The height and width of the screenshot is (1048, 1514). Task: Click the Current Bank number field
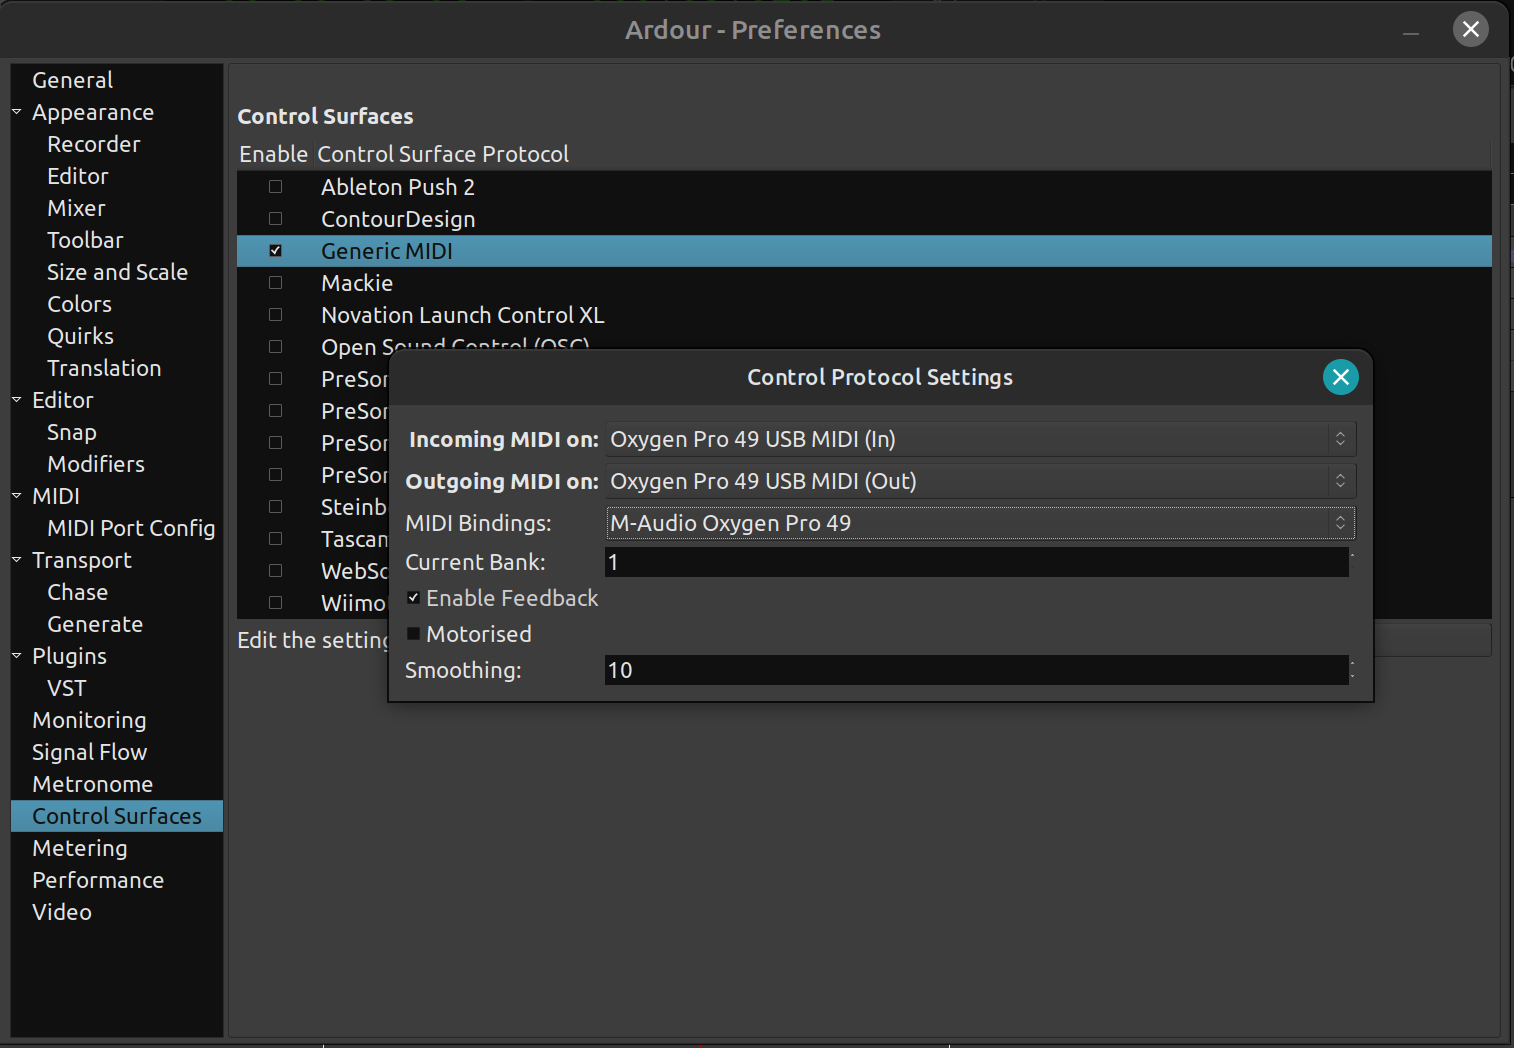975,562
